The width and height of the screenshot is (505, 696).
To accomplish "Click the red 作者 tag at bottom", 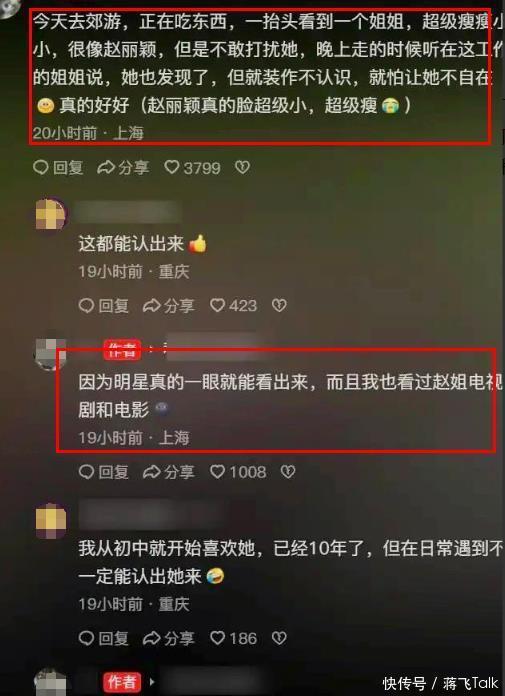I will 122,682.
